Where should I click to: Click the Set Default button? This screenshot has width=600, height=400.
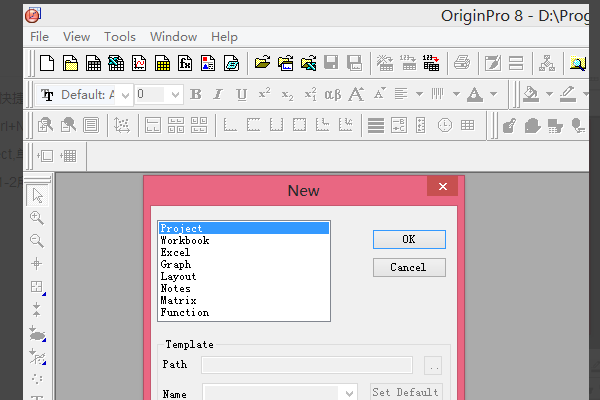pyautogui.click(x=406, y=392)
